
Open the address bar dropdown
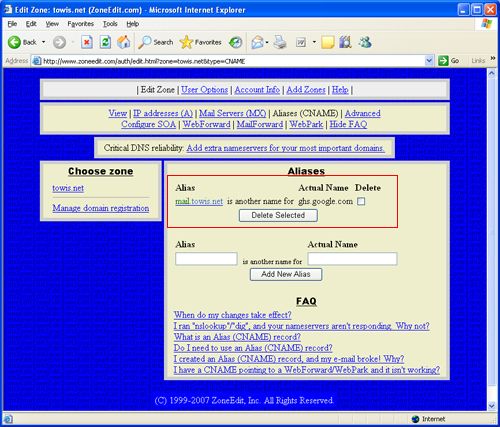click(x=429, y=61)
